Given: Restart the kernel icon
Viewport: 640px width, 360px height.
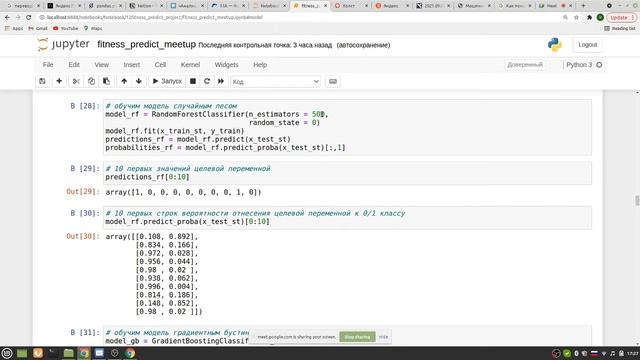Looking at the screenshot, I should coord(207,81).
